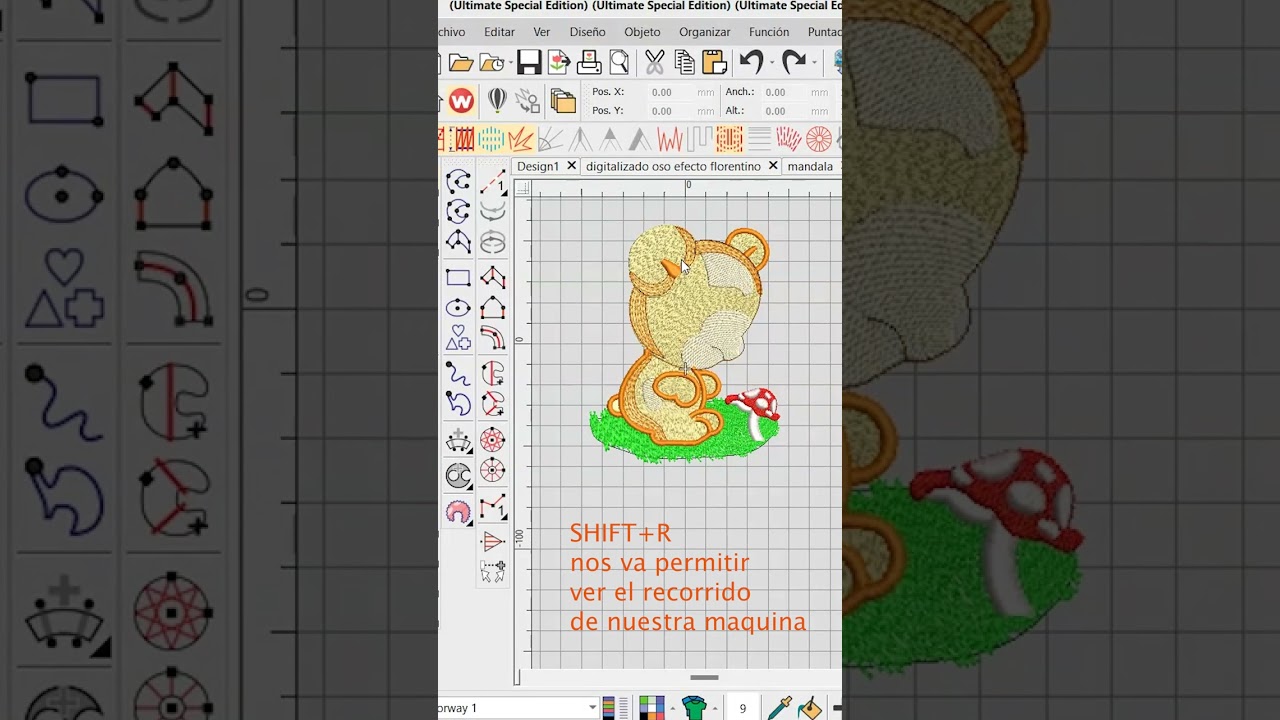Switch to Wilcom workspace red W icon
Screen dimensions: 1280x720
pos(461,101)
